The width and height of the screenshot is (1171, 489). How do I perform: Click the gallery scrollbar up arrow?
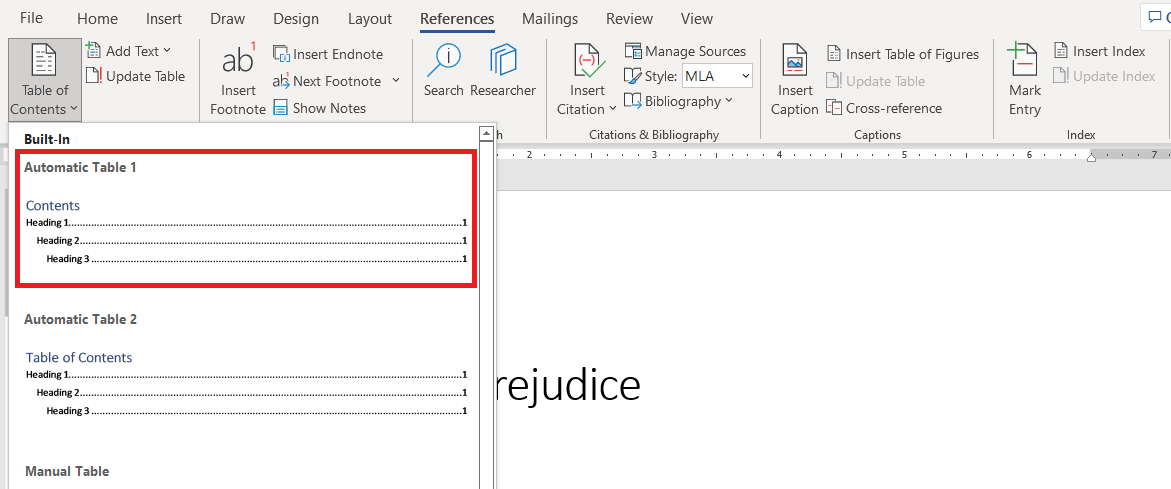pos(487,132)
